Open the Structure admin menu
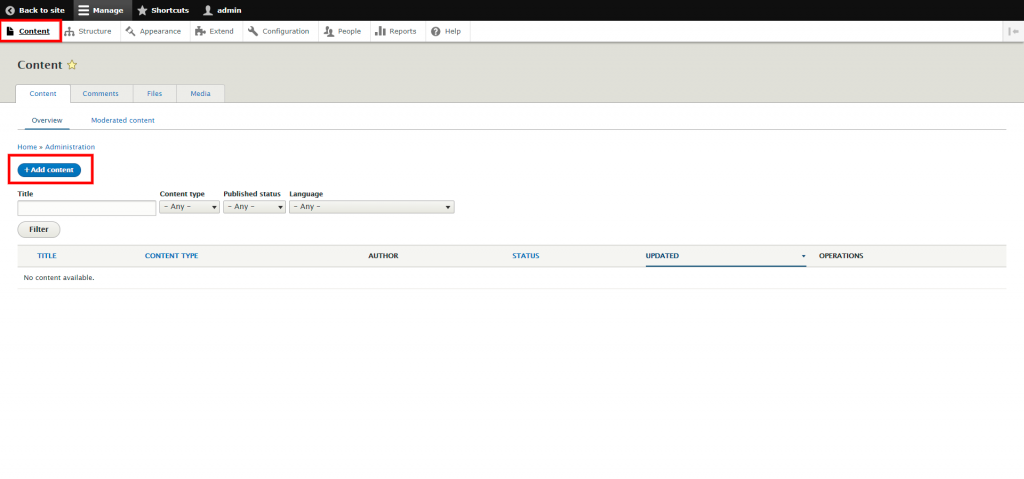 [88, 31]
